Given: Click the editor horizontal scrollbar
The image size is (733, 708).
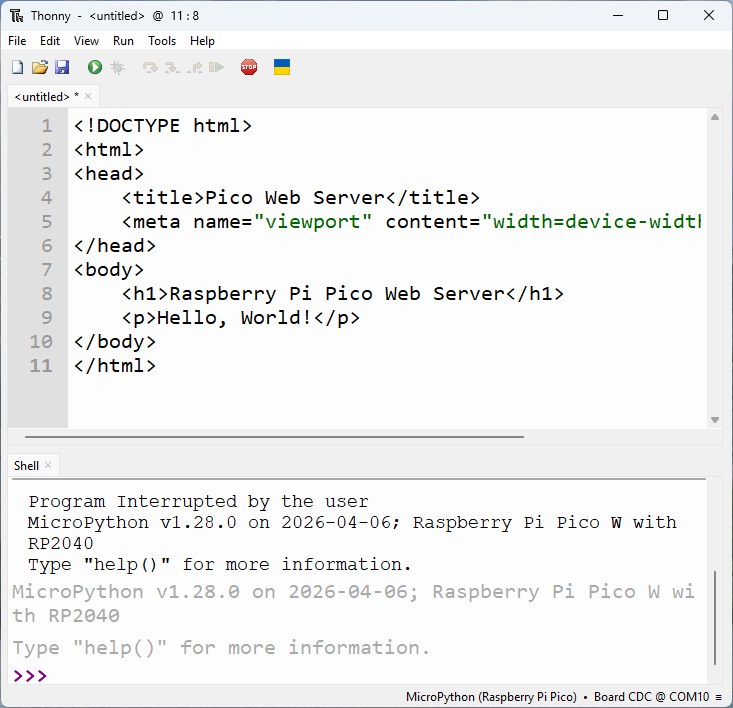Looking at the screenshot, I should click(x=274, y=436).
